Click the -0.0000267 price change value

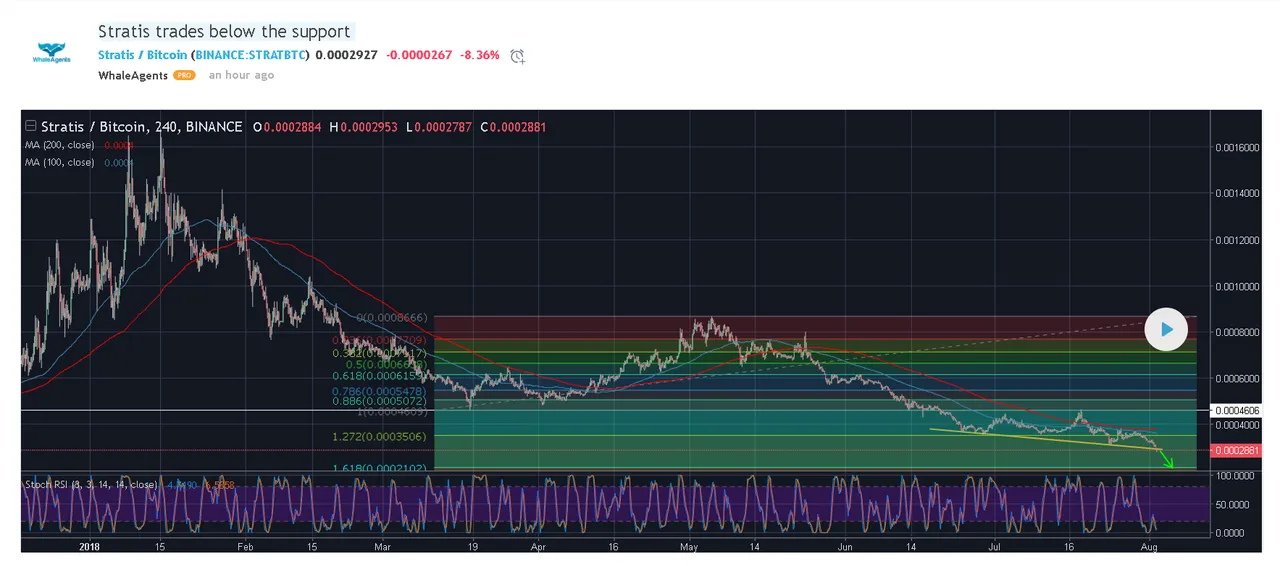[419, 55]
